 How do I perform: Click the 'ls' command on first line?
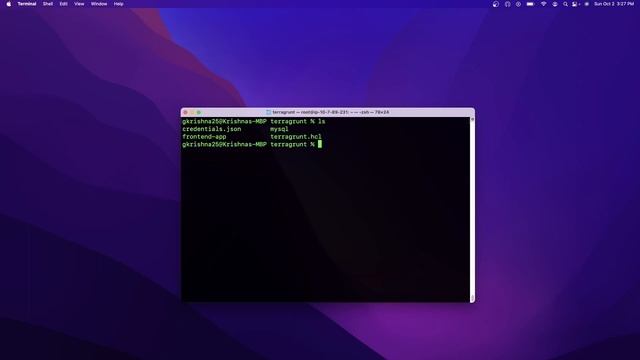[x=322, y=122]
